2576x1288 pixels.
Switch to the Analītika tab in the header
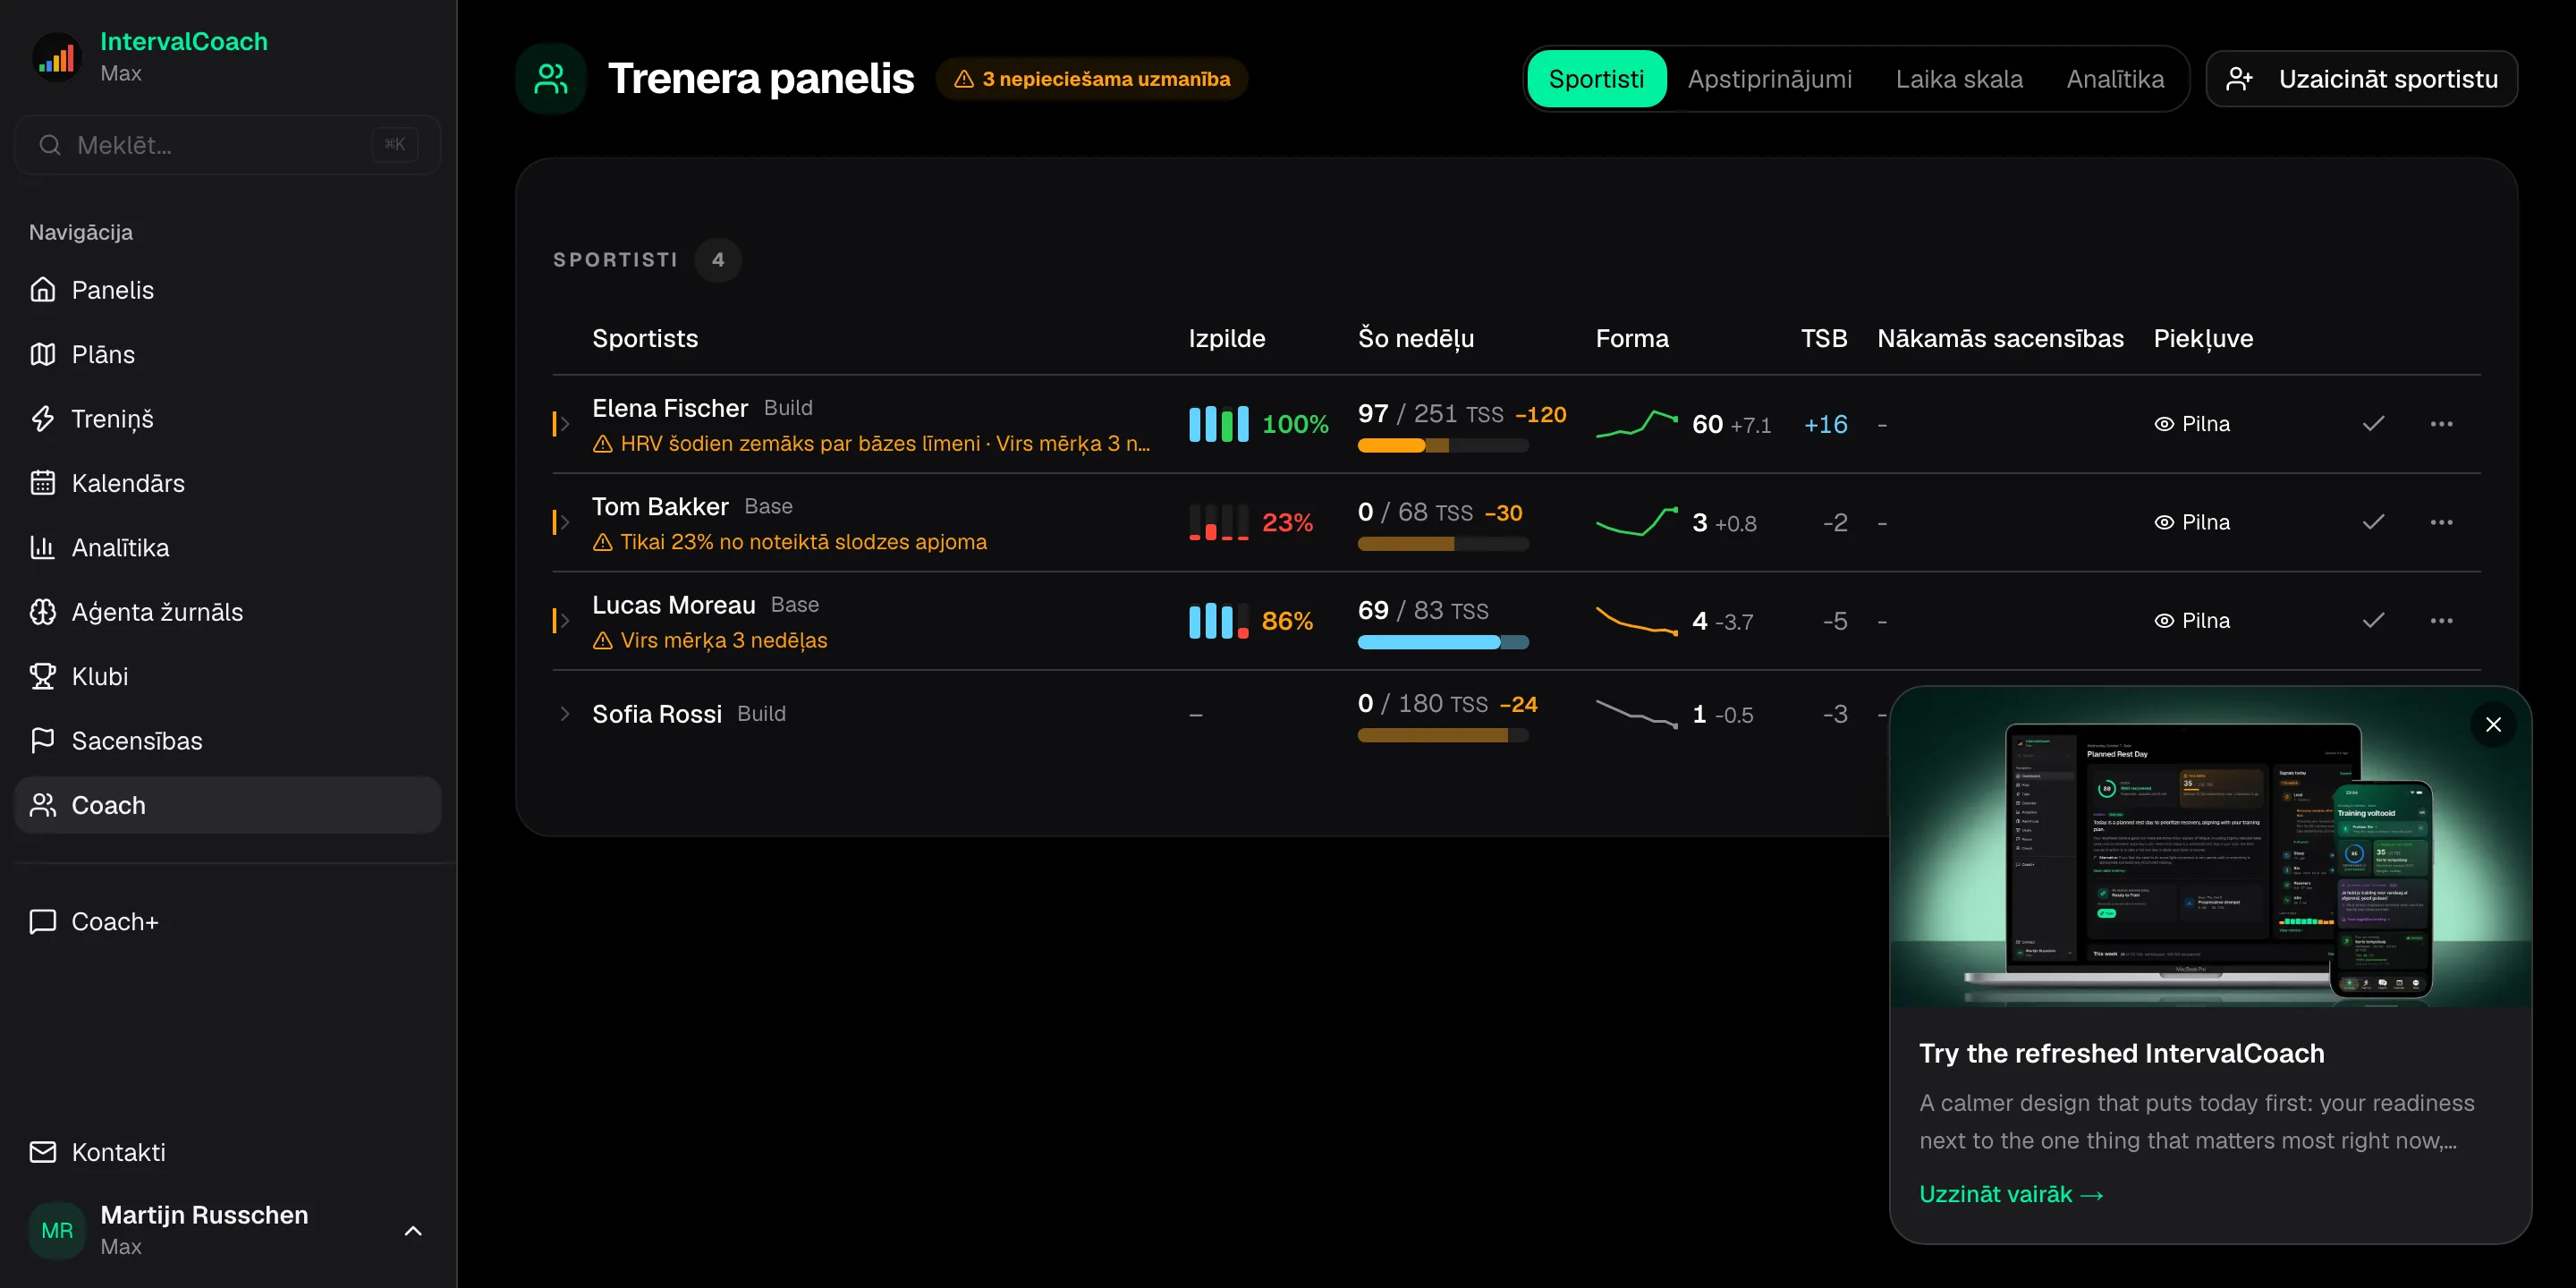pos(2115,79)
